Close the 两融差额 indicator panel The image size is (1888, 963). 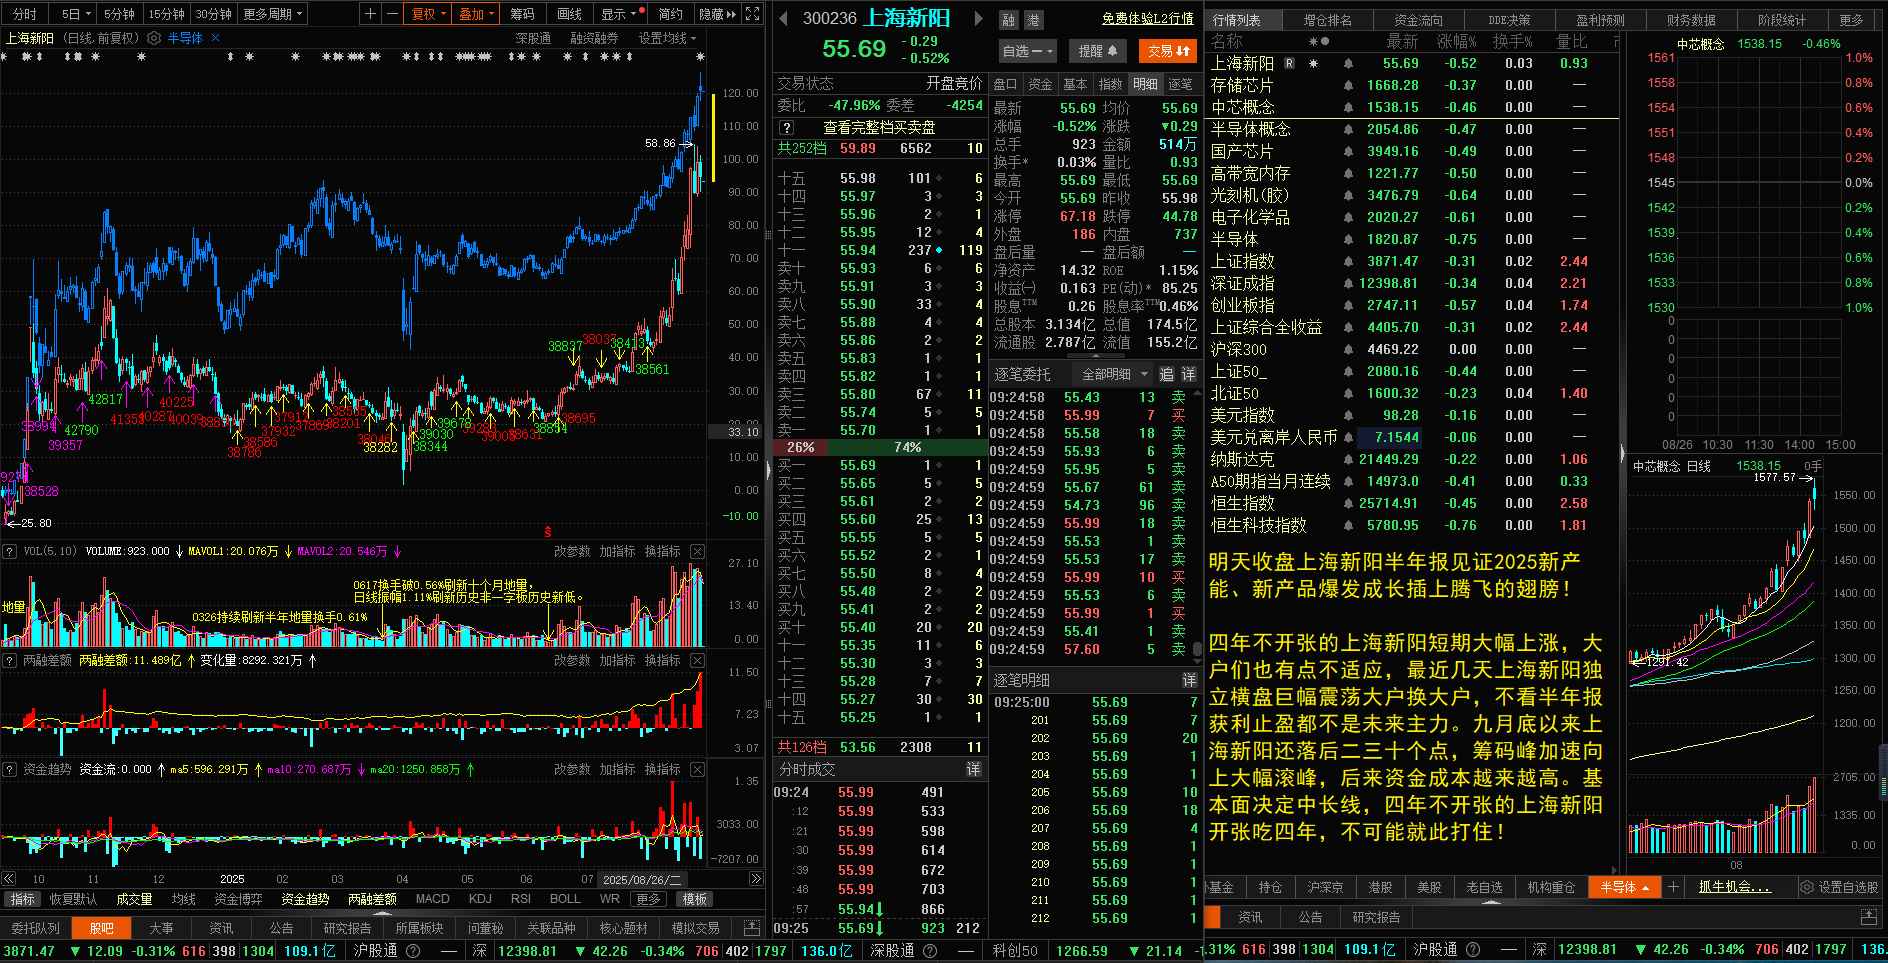(698, 660)
